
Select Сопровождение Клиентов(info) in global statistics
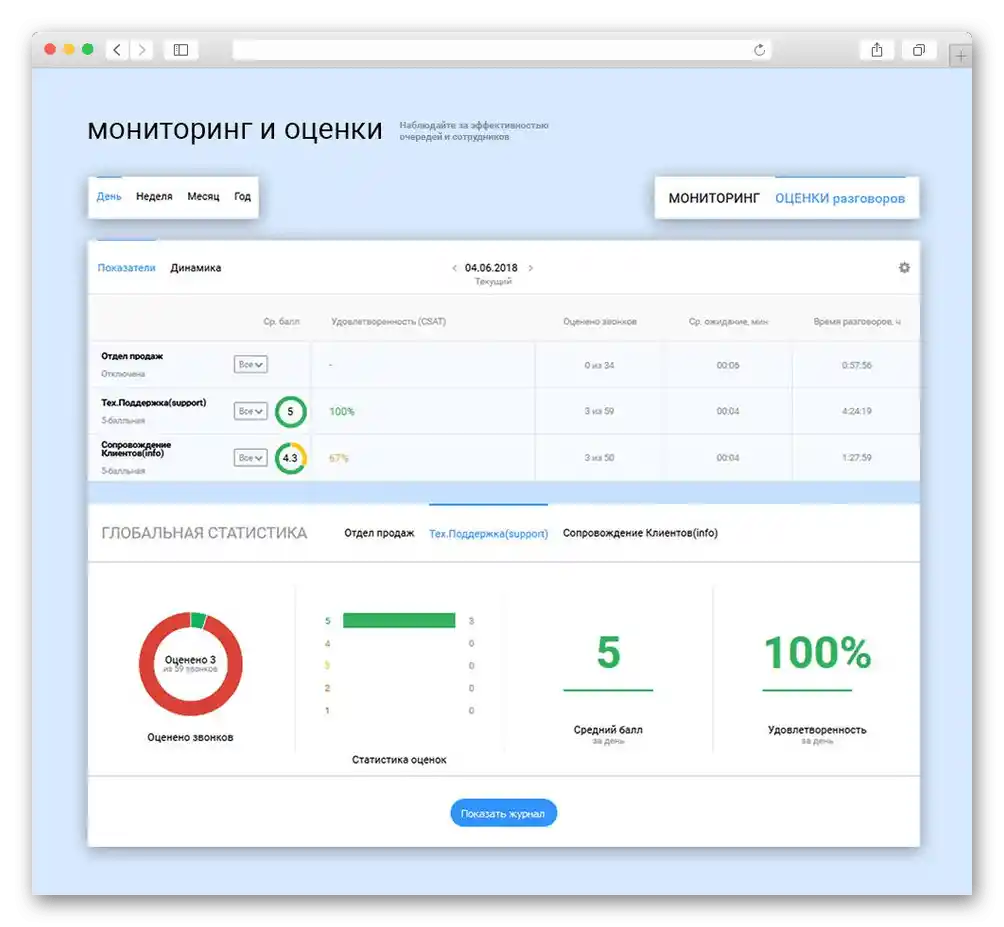tap(640, 533)
